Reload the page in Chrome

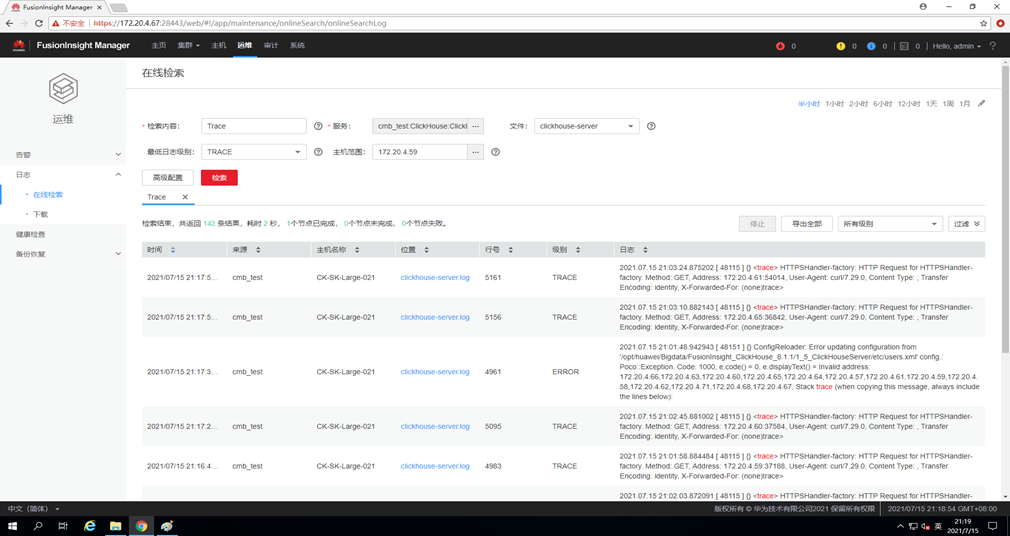tap(39, 23)
